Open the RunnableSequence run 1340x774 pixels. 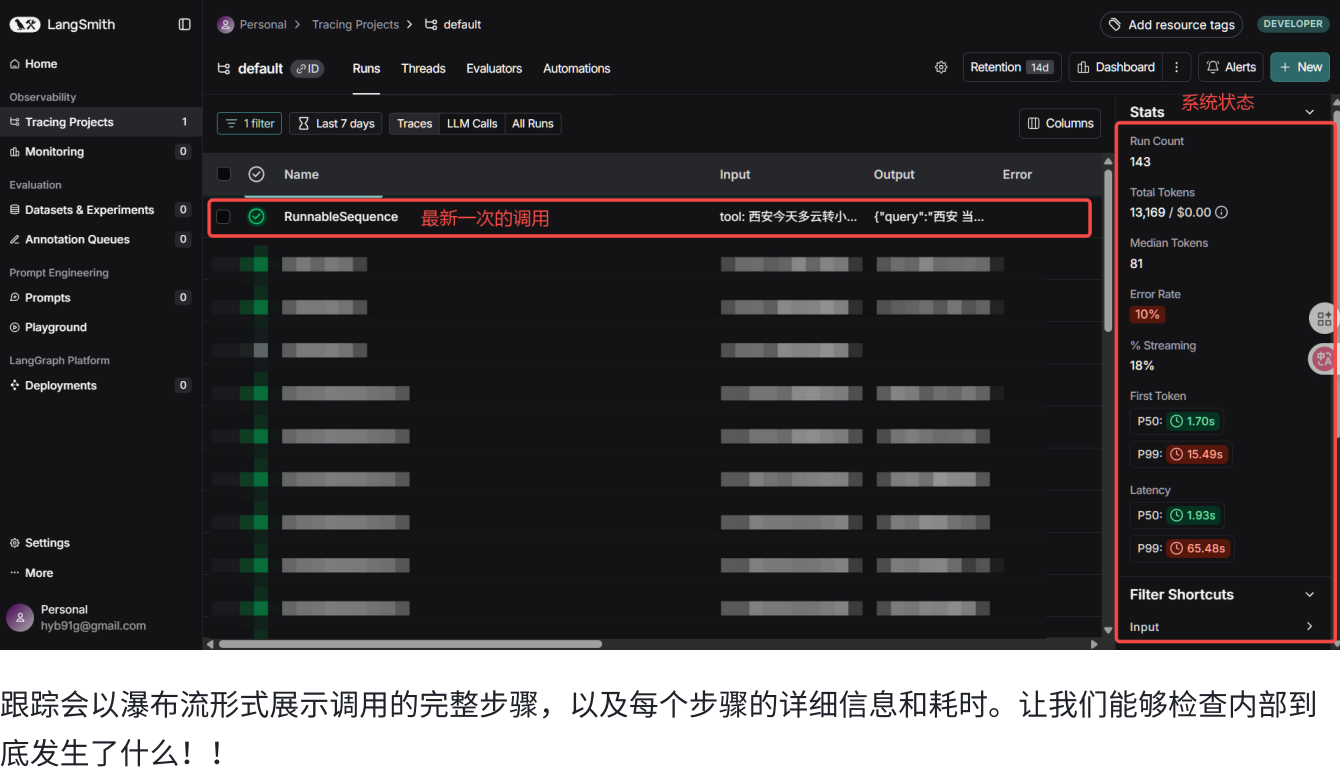pos(341,216)
